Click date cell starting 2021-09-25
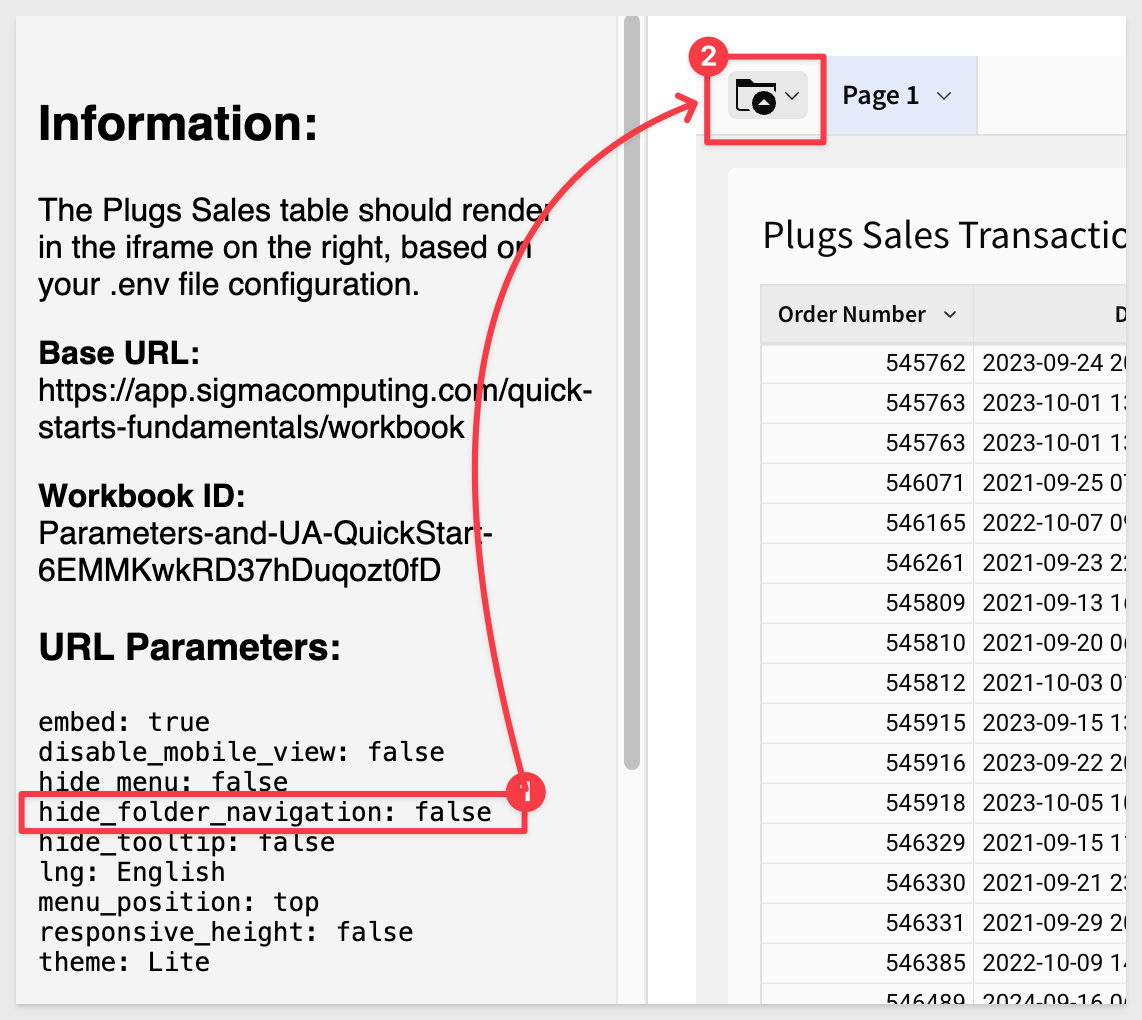 pos(1051,483)
